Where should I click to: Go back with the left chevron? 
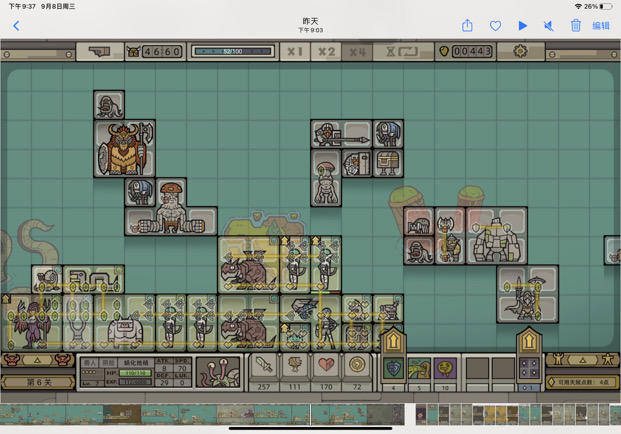(16, 26)
